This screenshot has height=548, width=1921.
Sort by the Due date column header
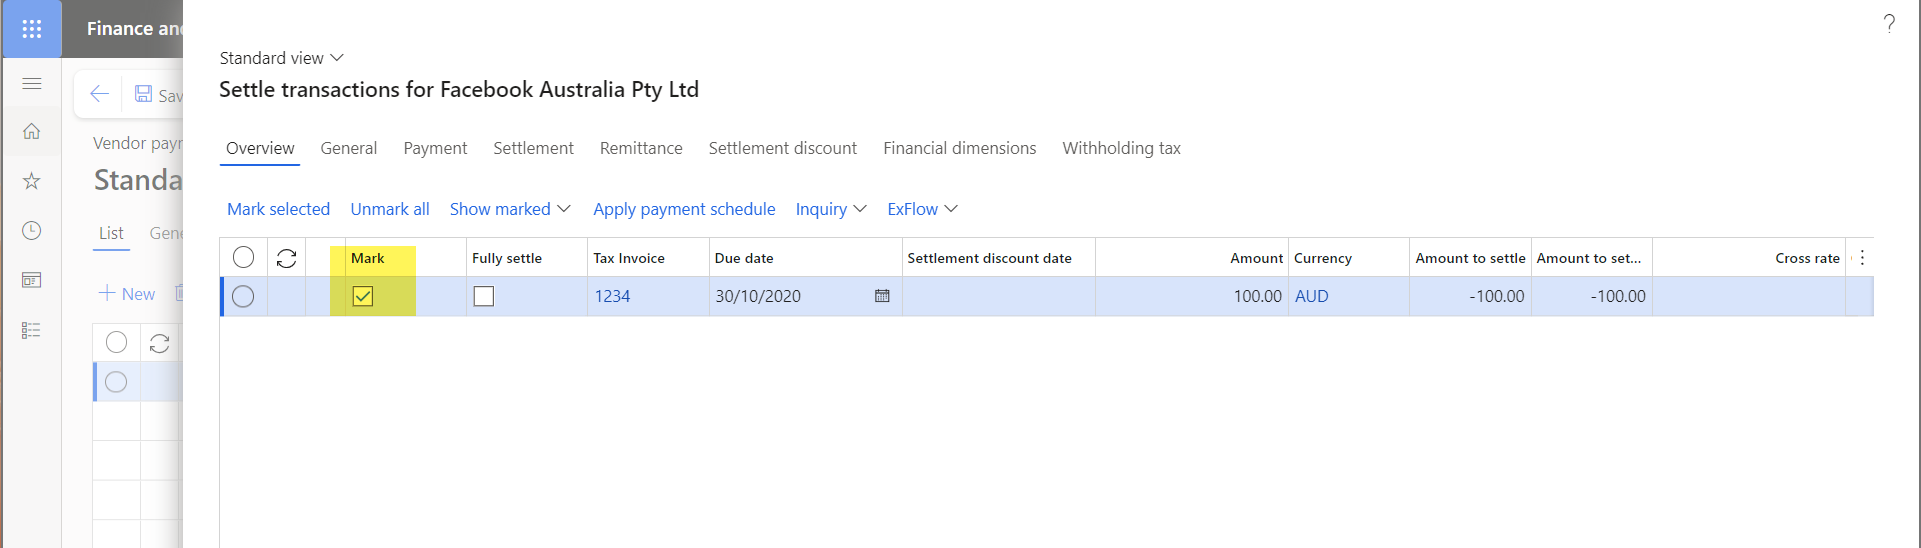point(744,258)
